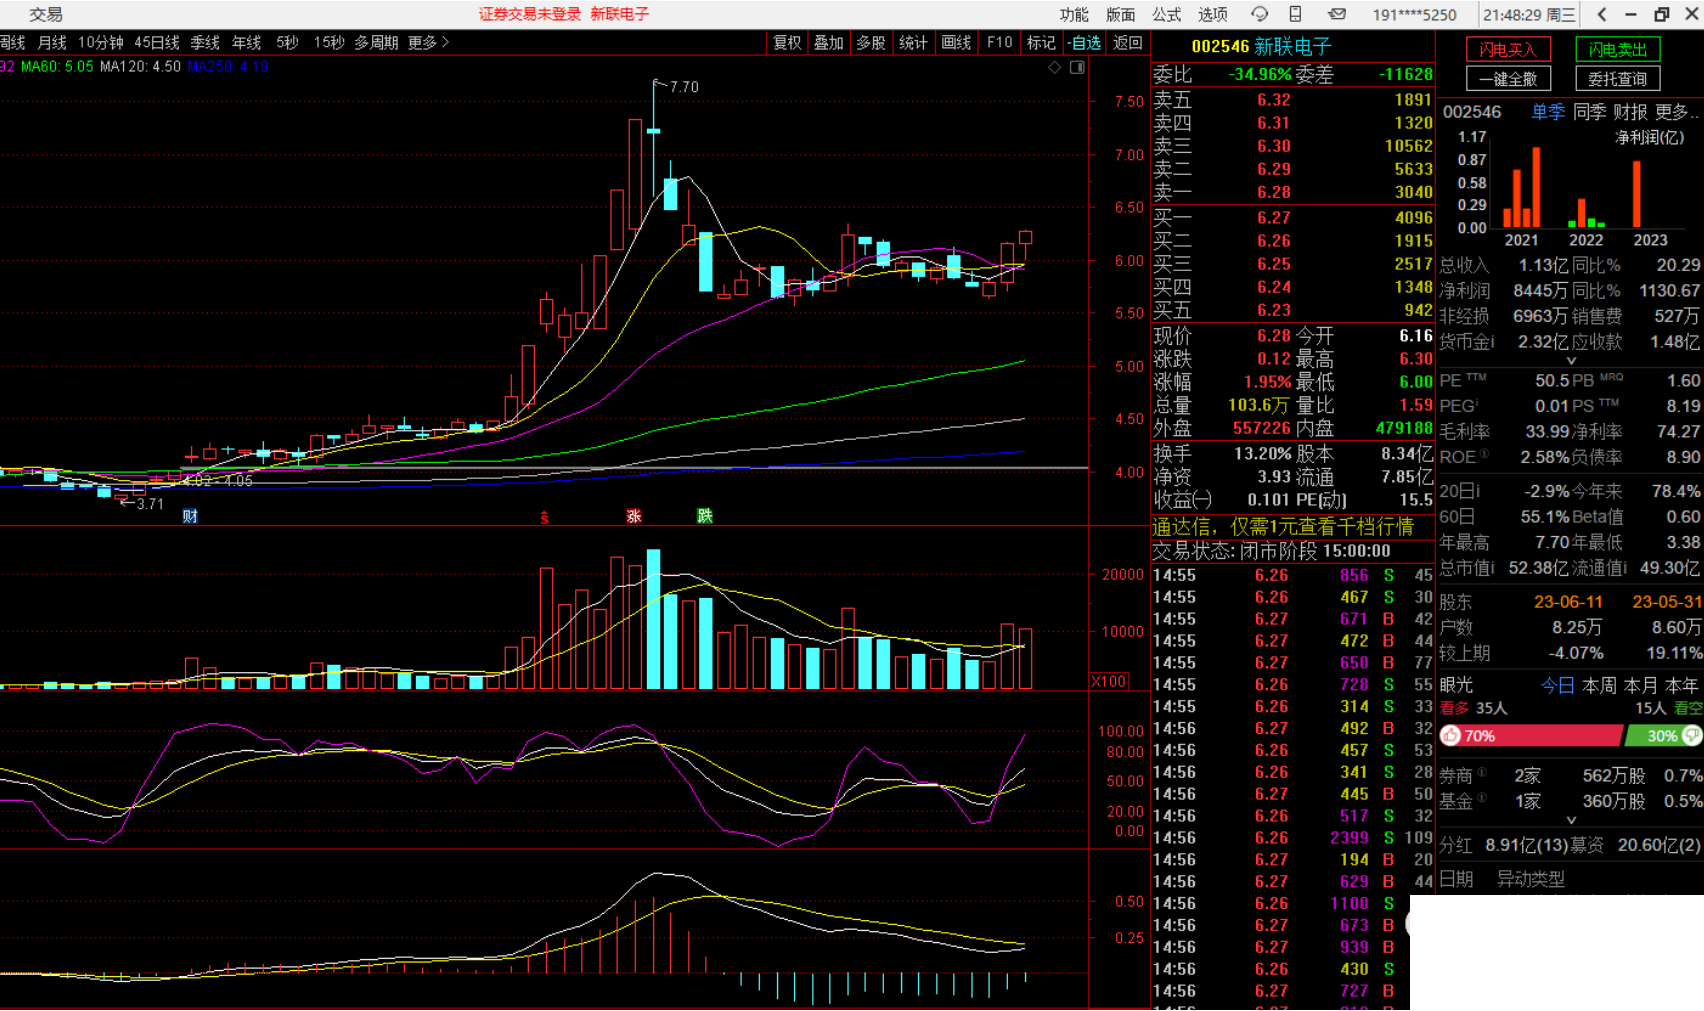The width and height of the screenshot is (1704, 1011).
Task: Click the info icon beside 券商
Action: pyautogui.click(x=1482, y=772)
